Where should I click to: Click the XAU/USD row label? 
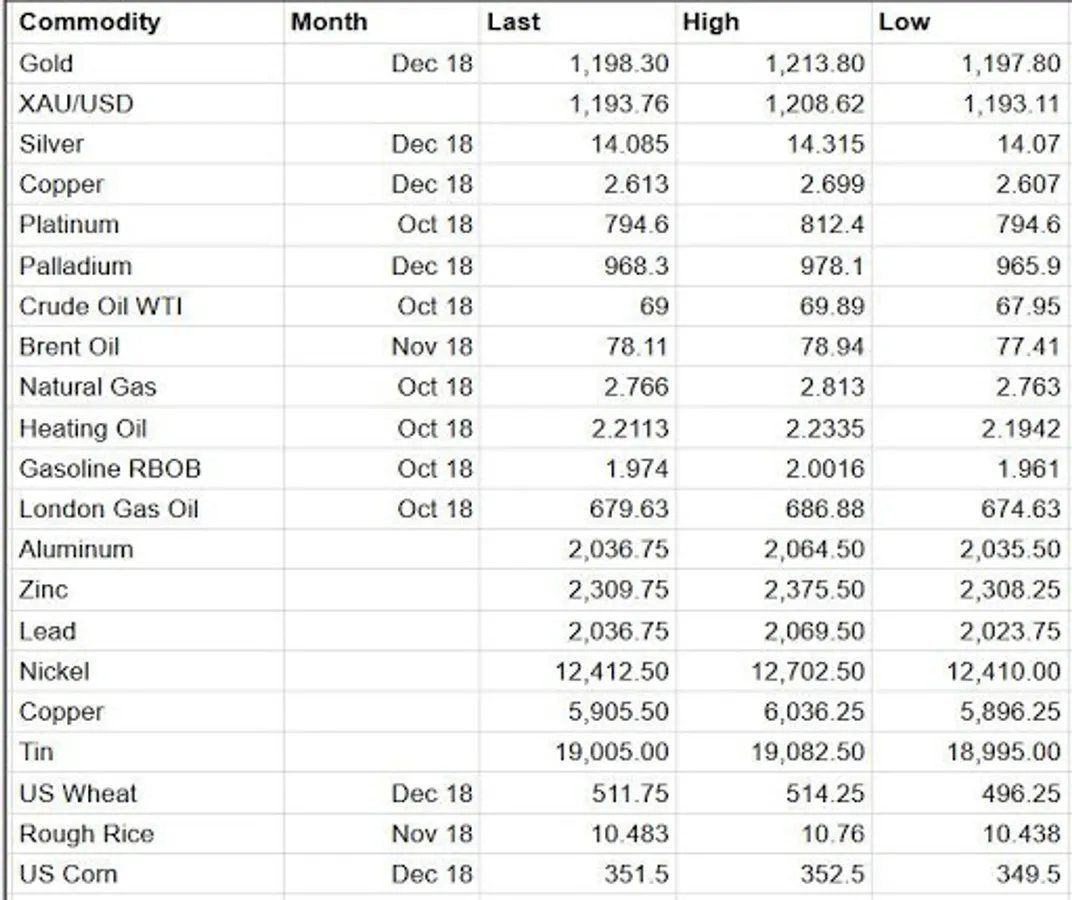click(x=76, y=104)
